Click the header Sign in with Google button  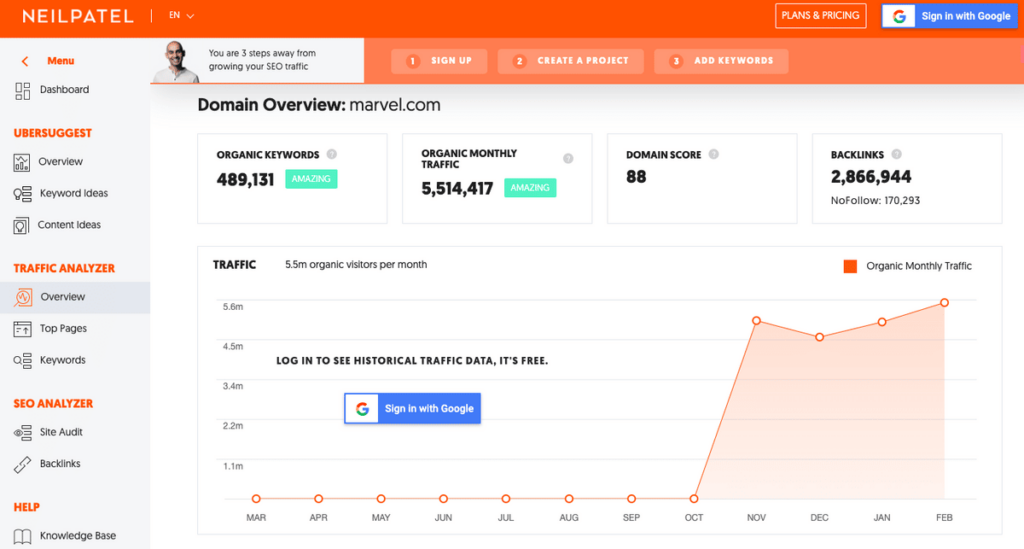click(x=950, y=16)
